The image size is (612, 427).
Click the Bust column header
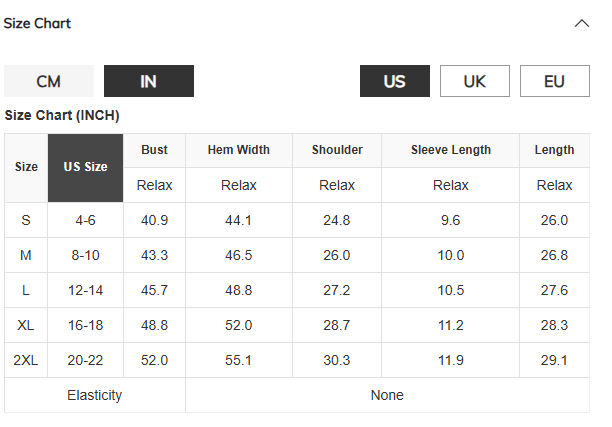154,150
